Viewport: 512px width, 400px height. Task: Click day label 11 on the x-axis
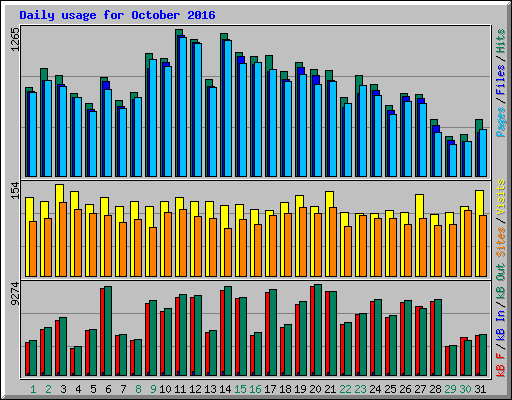click(180, 389)
